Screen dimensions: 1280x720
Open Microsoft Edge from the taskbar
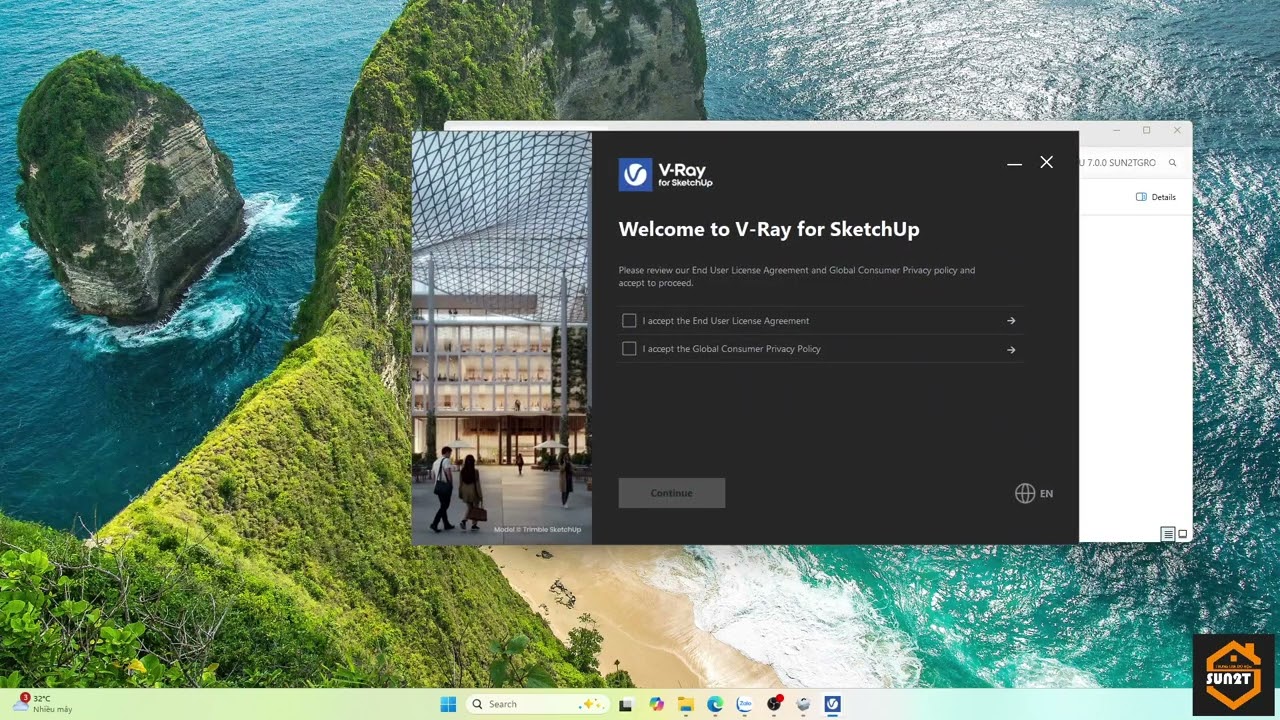point(715,704)
